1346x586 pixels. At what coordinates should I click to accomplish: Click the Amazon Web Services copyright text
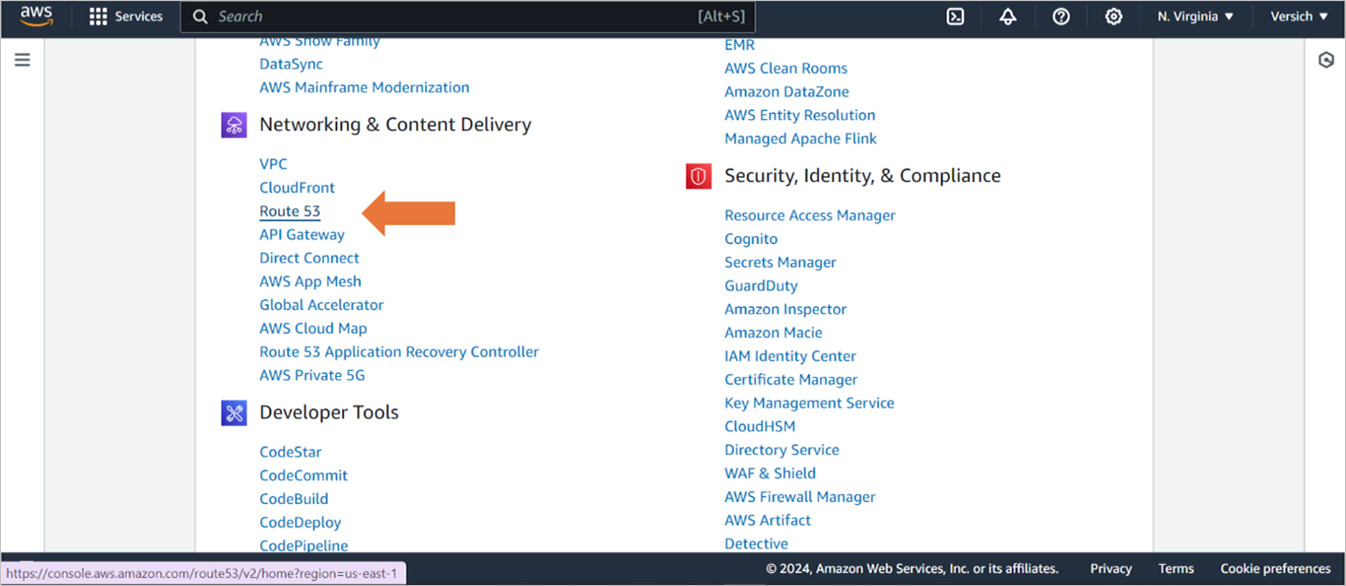click(x=912, y=569)
